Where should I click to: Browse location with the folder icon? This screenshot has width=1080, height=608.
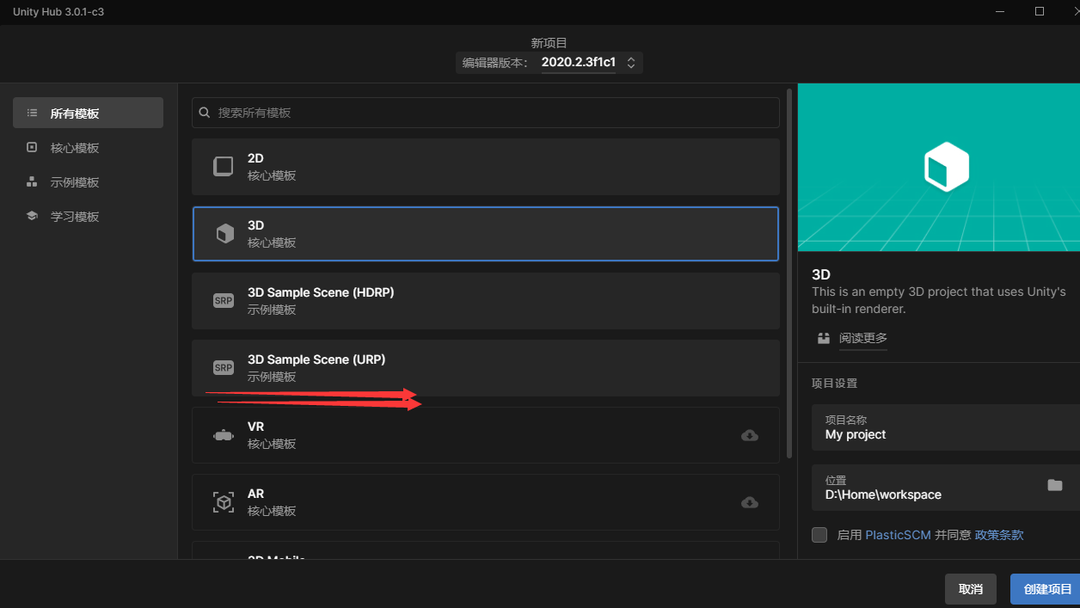click(1055, 485)
